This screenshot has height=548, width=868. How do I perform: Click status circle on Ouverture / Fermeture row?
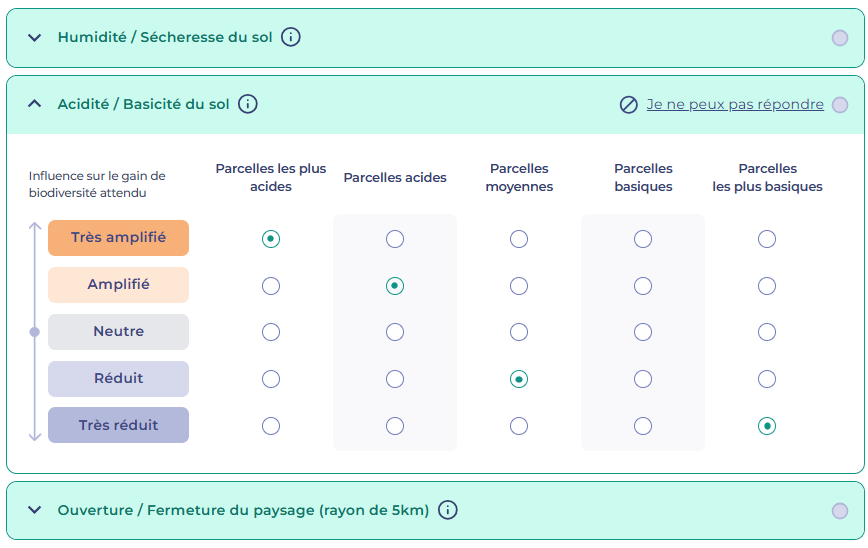click(840, 510)
